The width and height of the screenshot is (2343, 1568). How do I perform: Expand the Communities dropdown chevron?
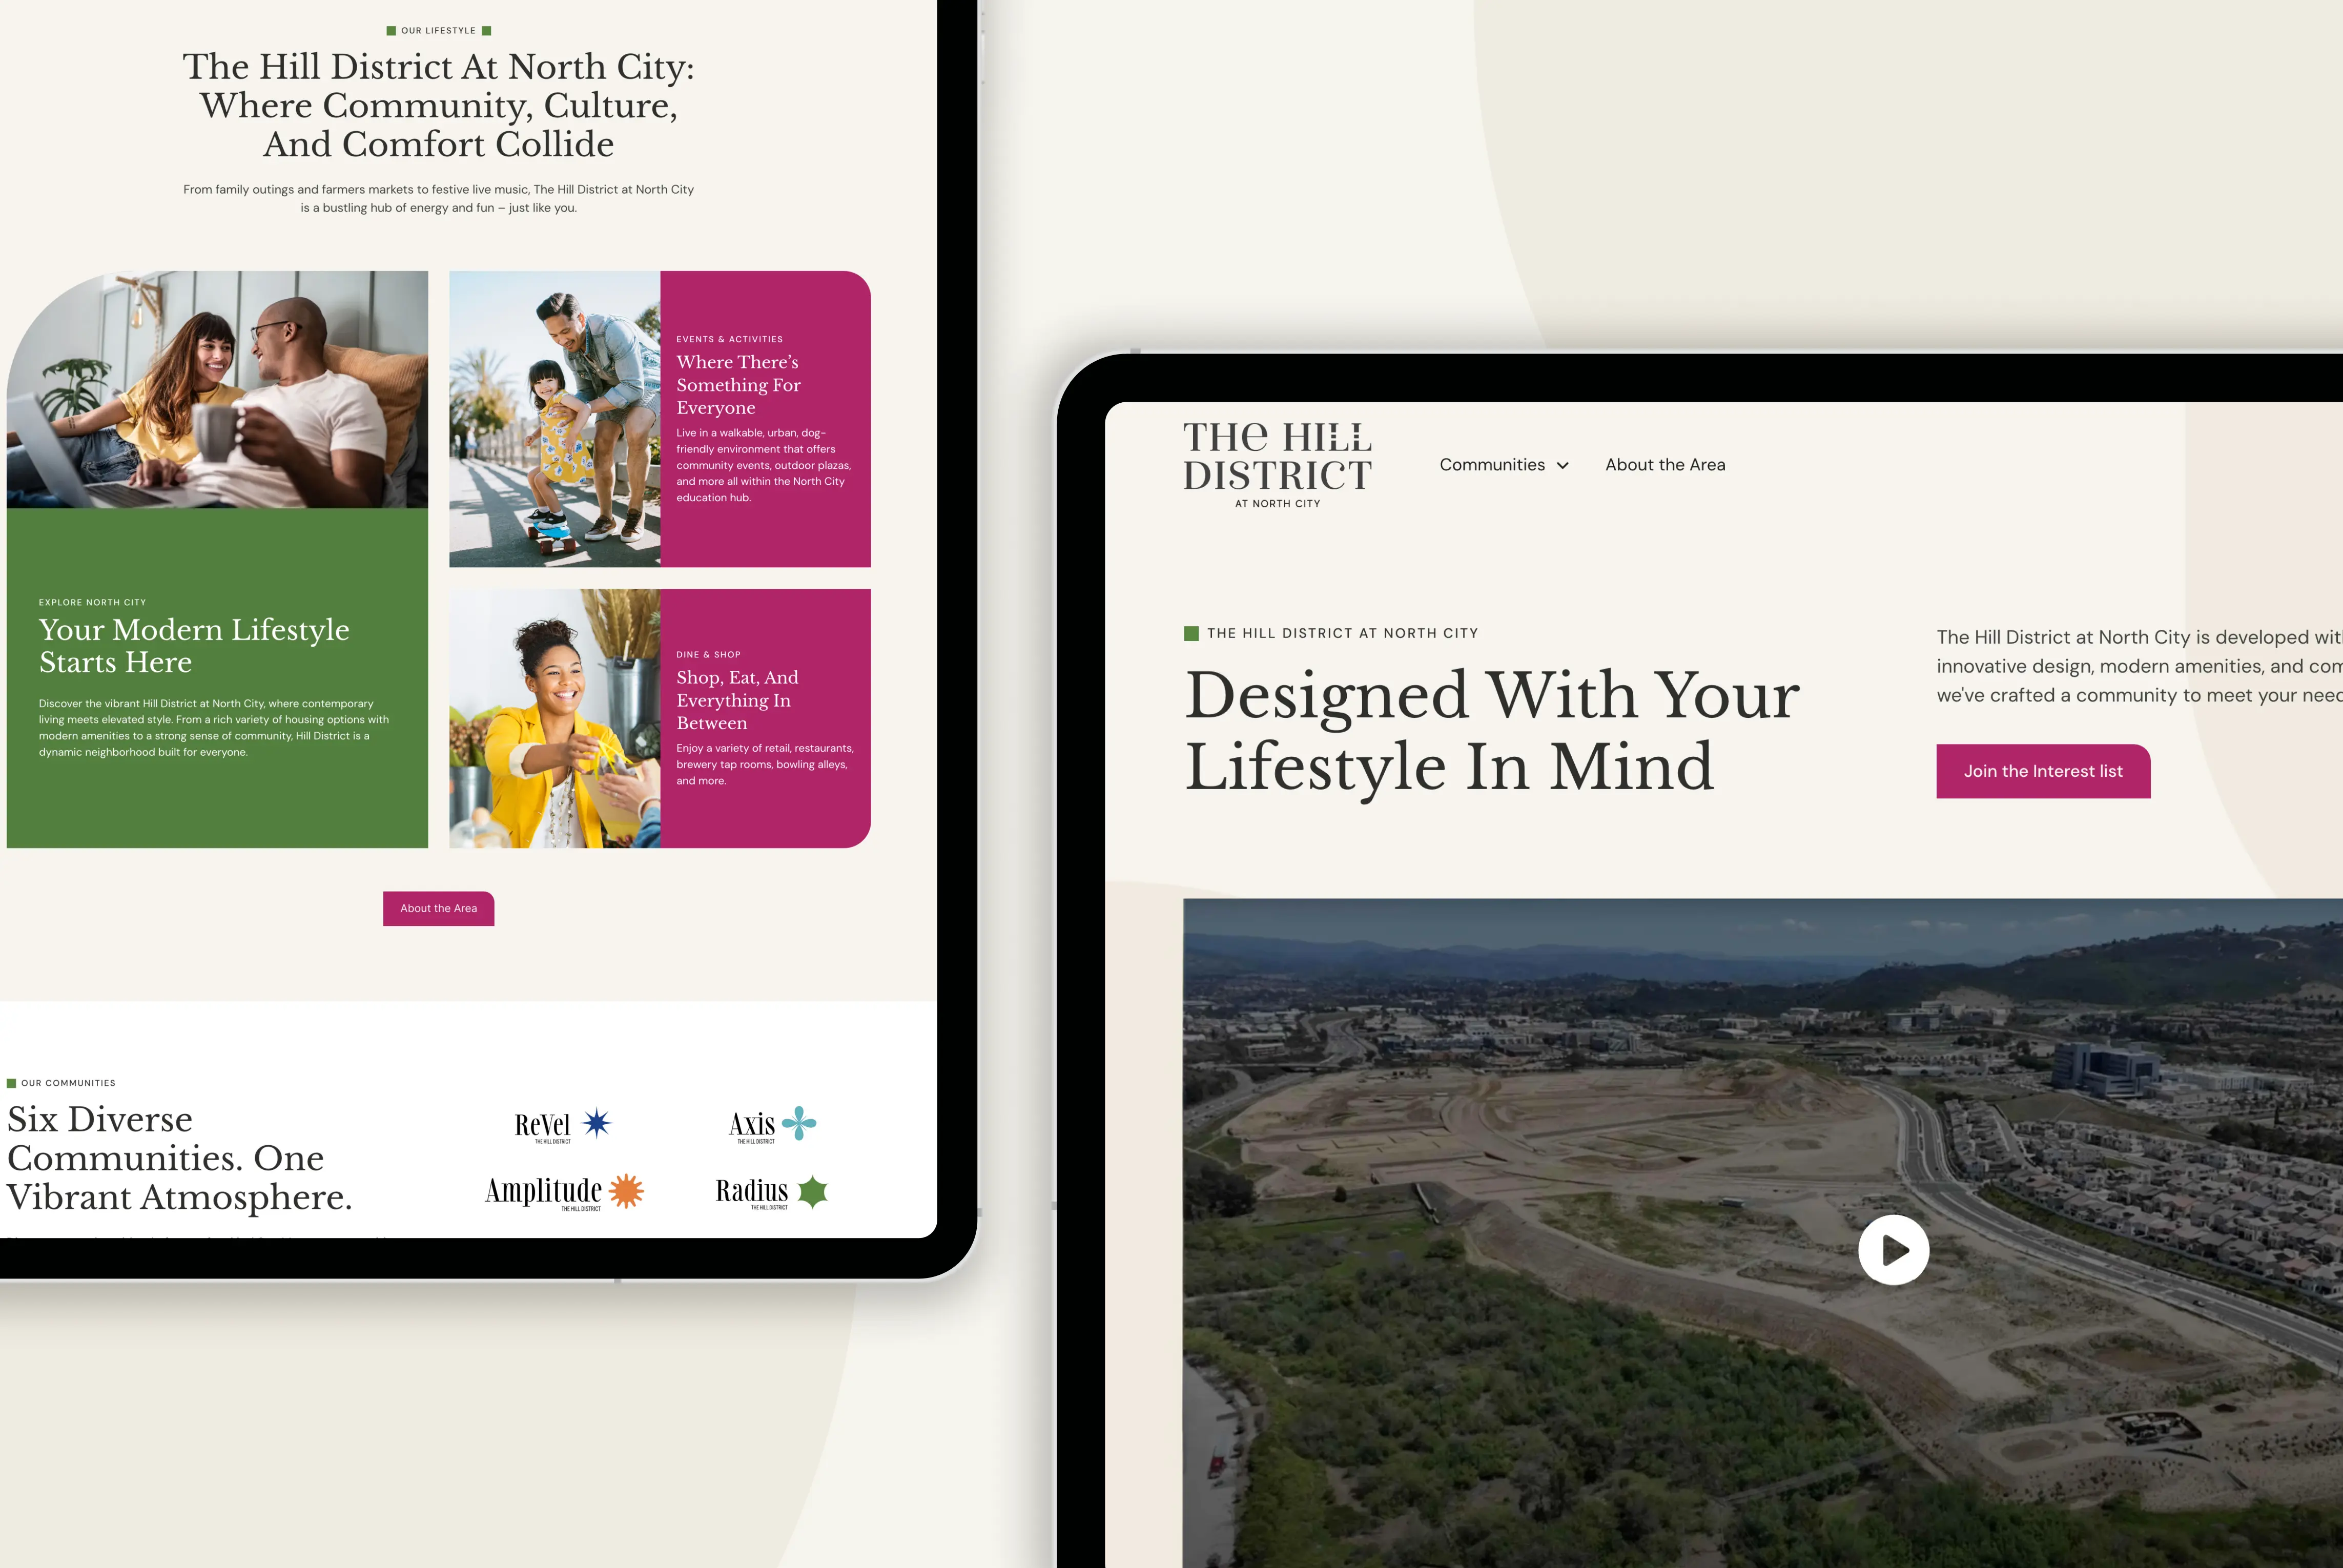pyautogui.click(x=1563, y=465)
